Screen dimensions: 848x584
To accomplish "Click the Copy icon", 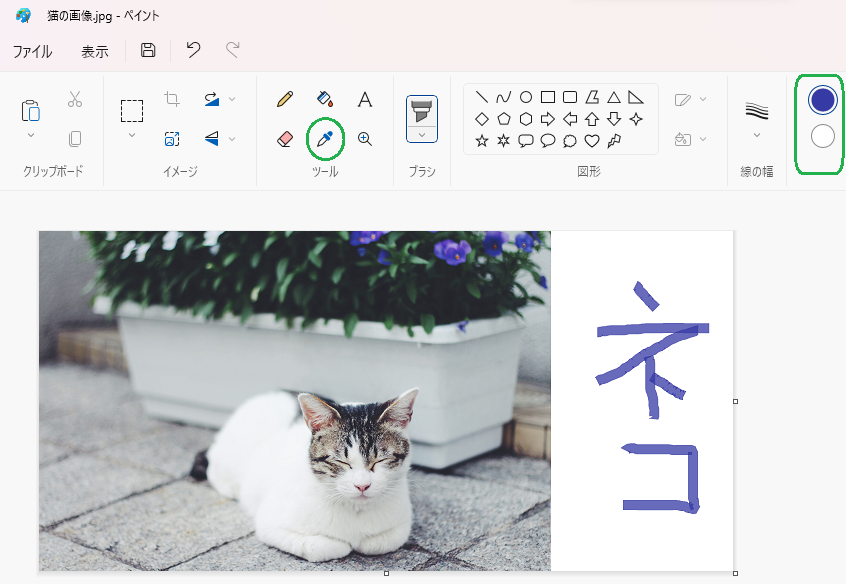I will 75,139.
